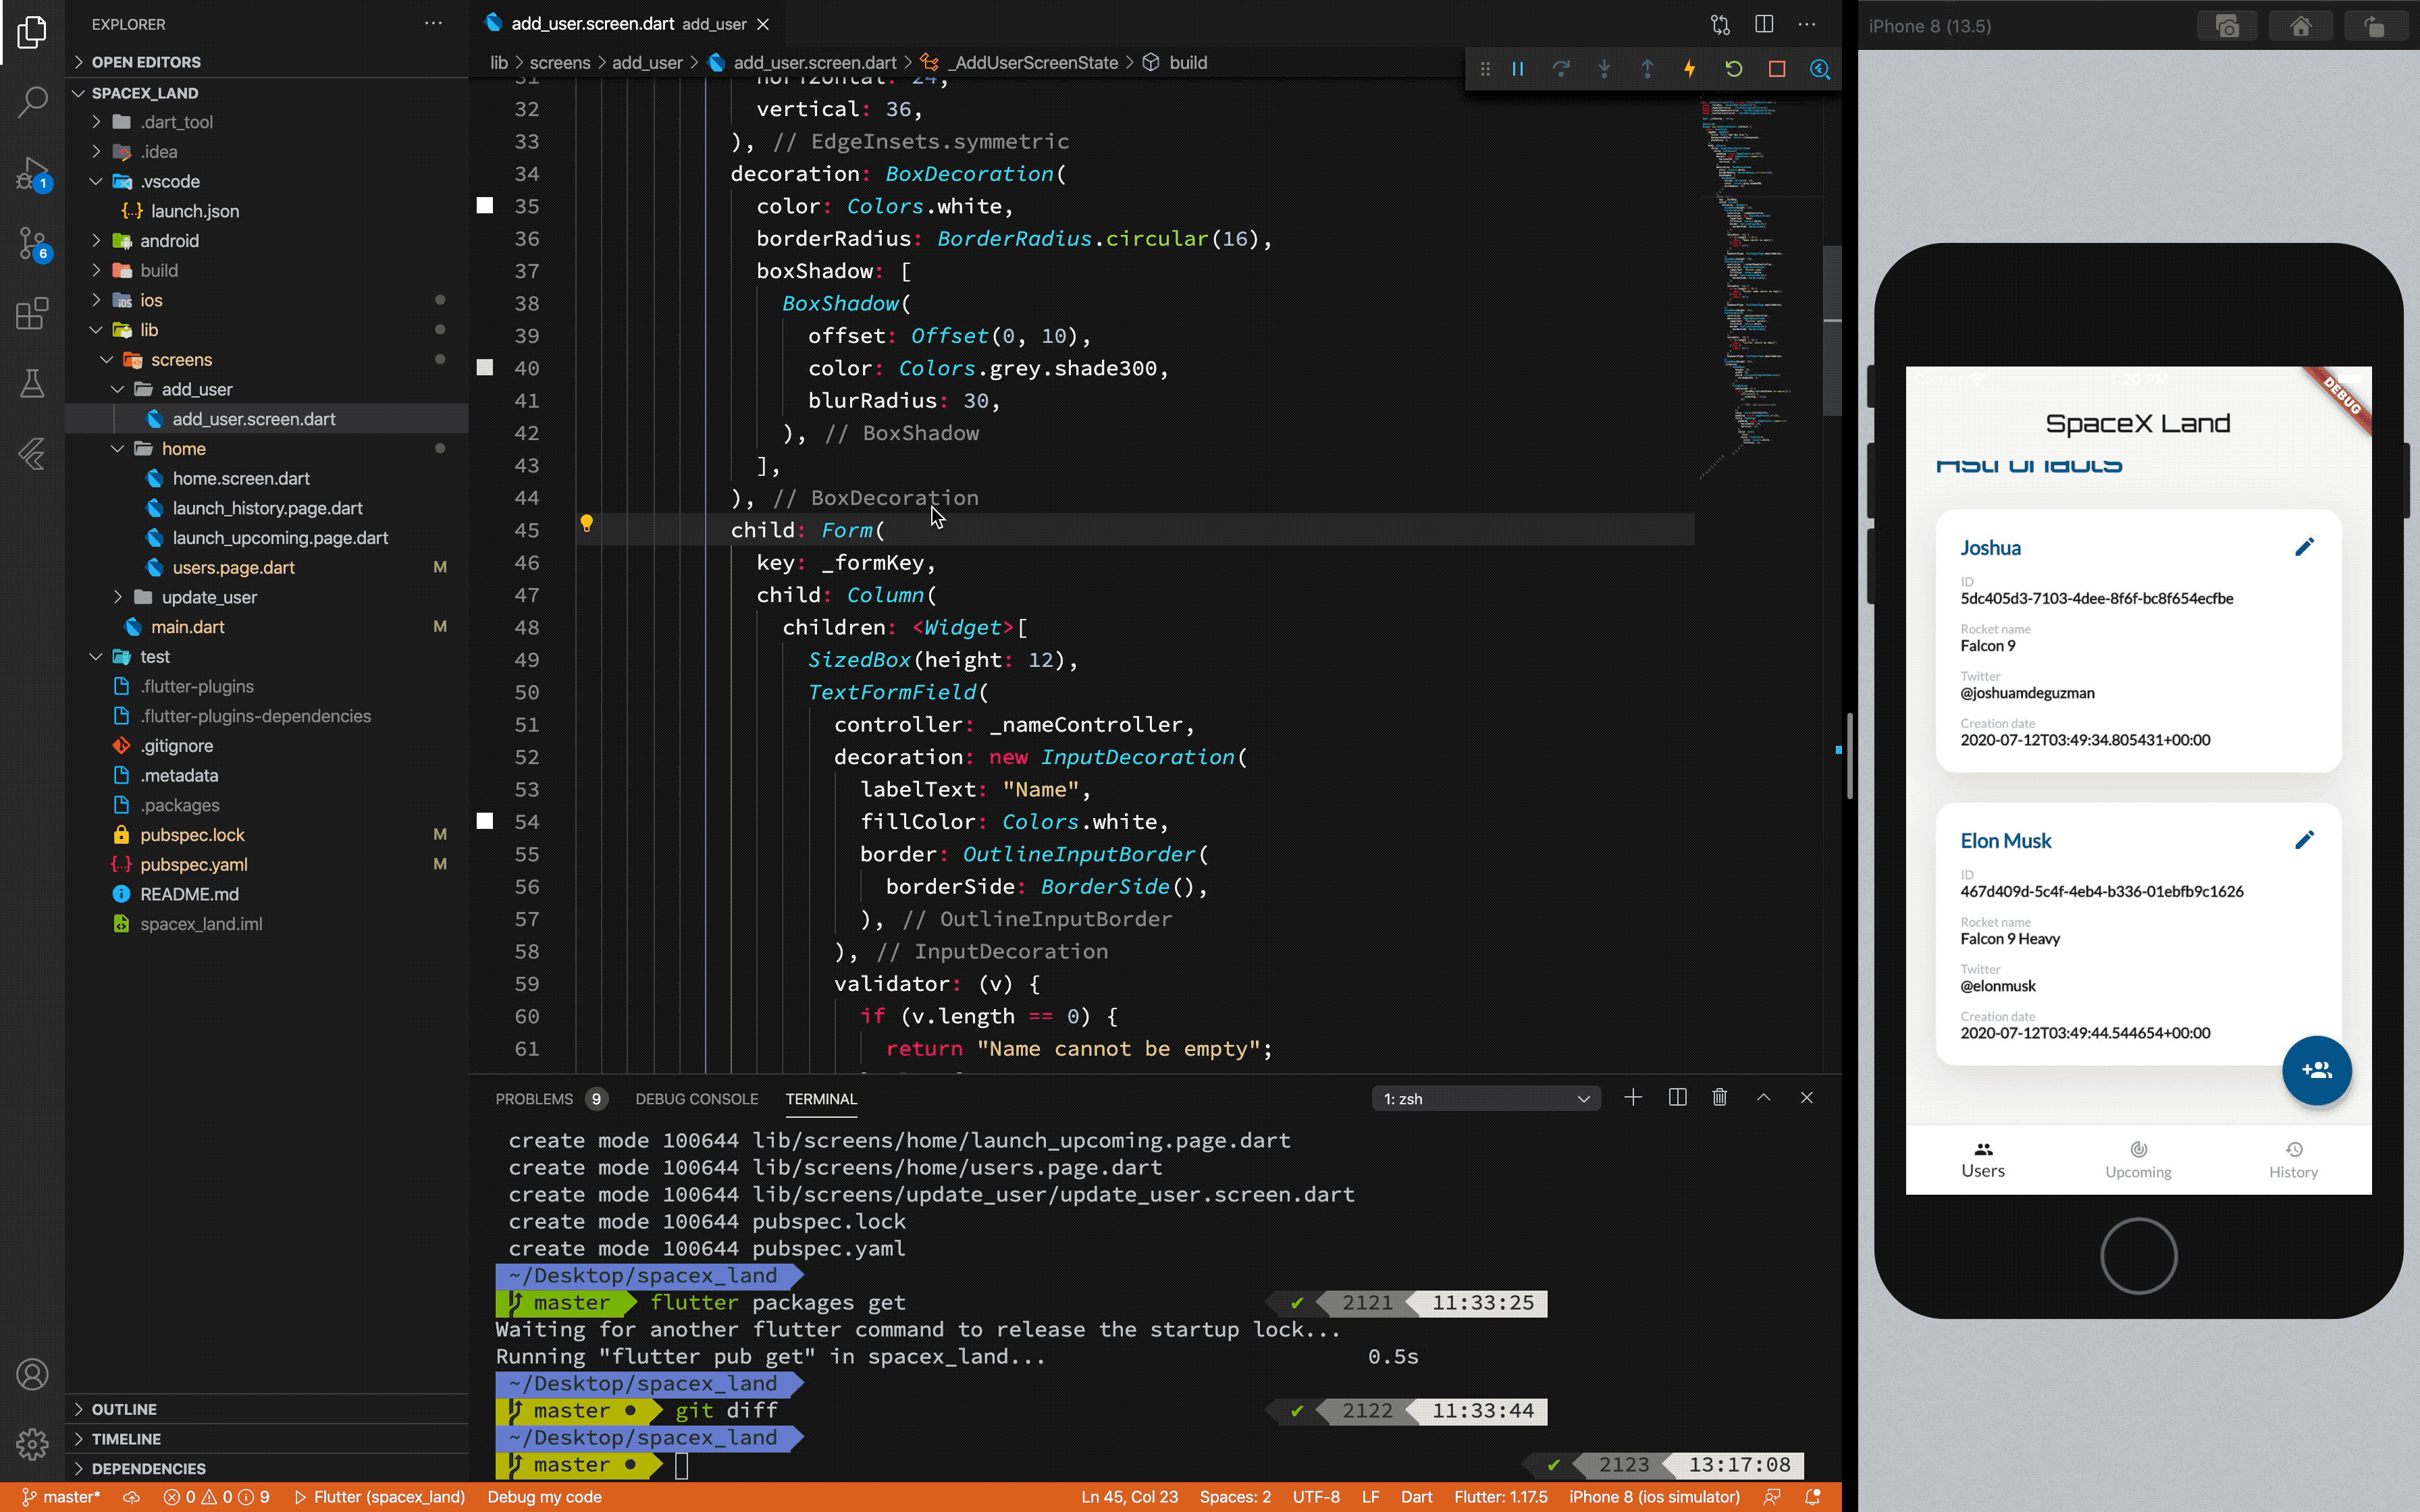Click Flutter (spacex_land) debug launcher in status bar

click(x=379, y=1497)
